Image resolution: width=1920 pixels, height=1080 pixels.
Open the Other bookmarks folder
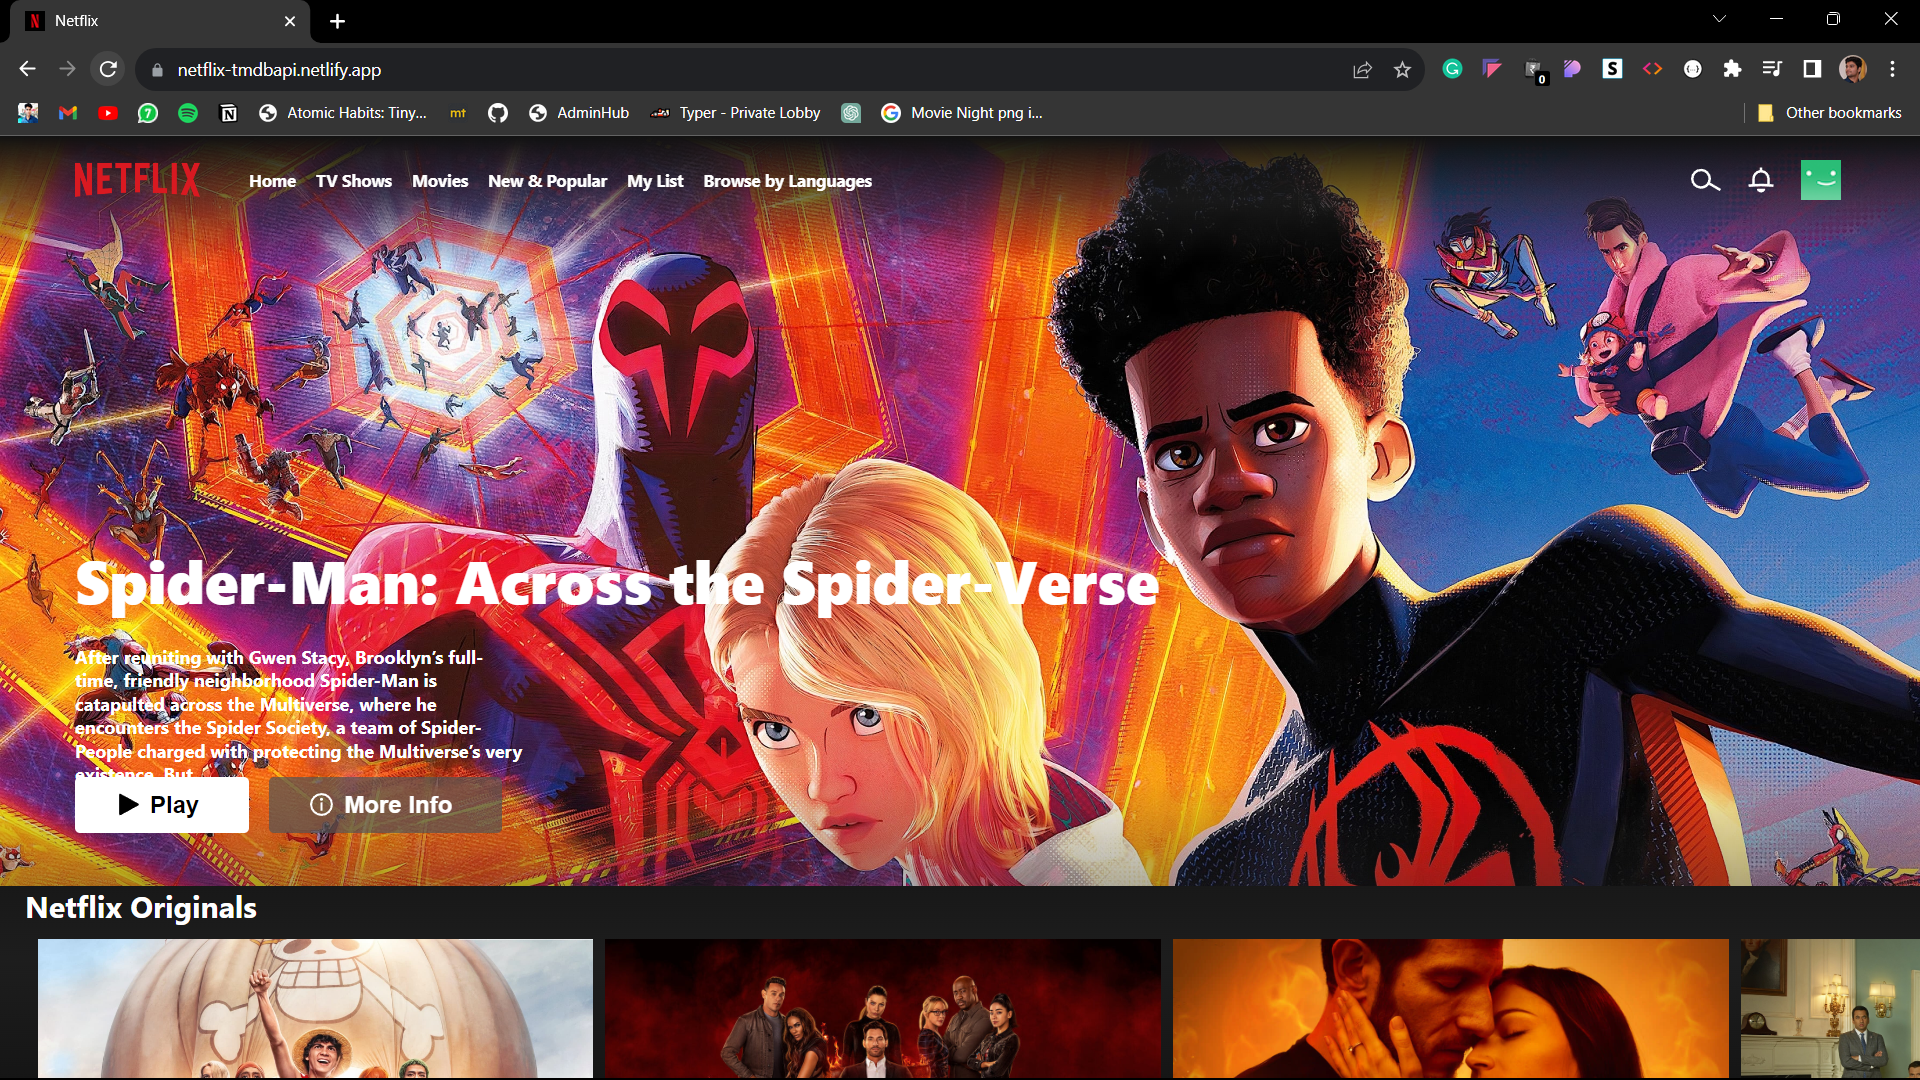click(1830, 113)
